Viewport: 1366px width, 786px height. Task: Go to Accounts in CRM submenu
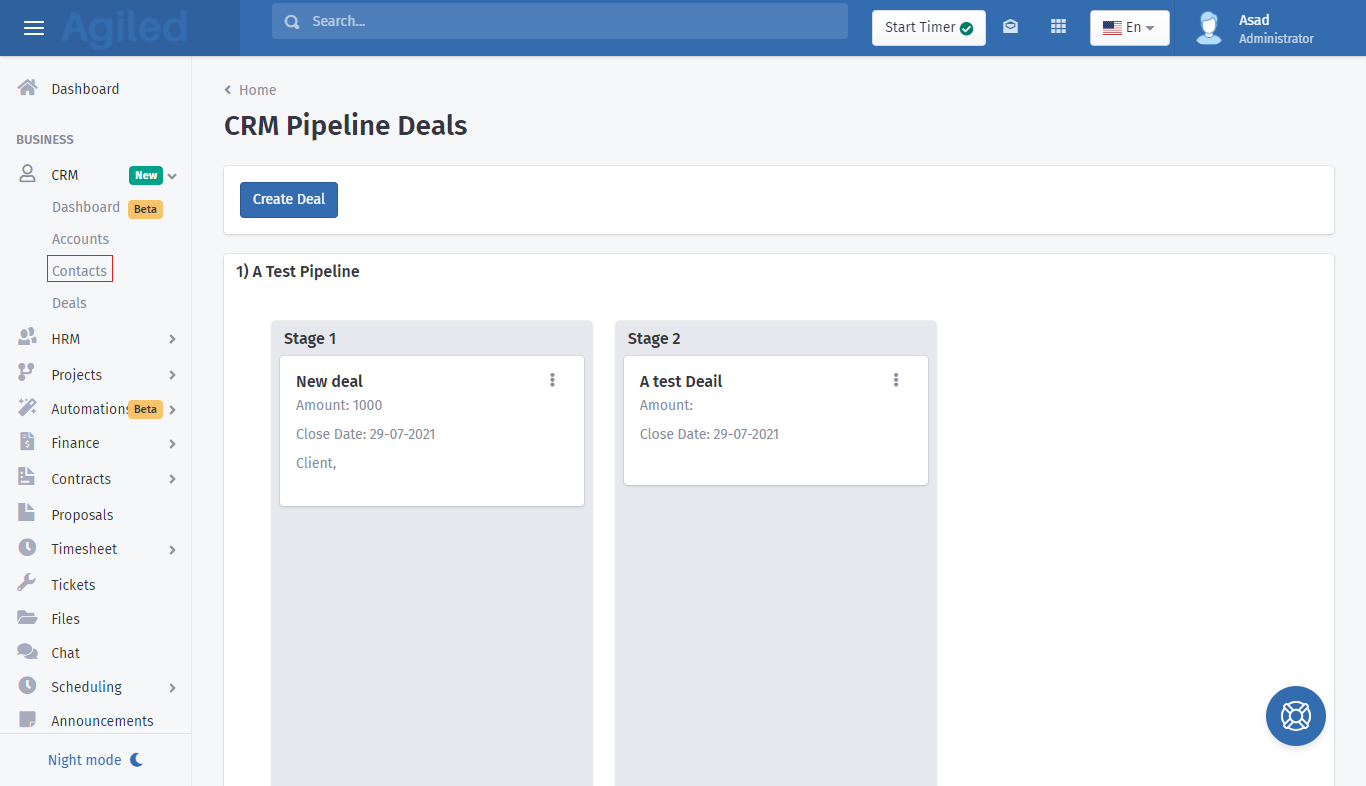(80, 239)
